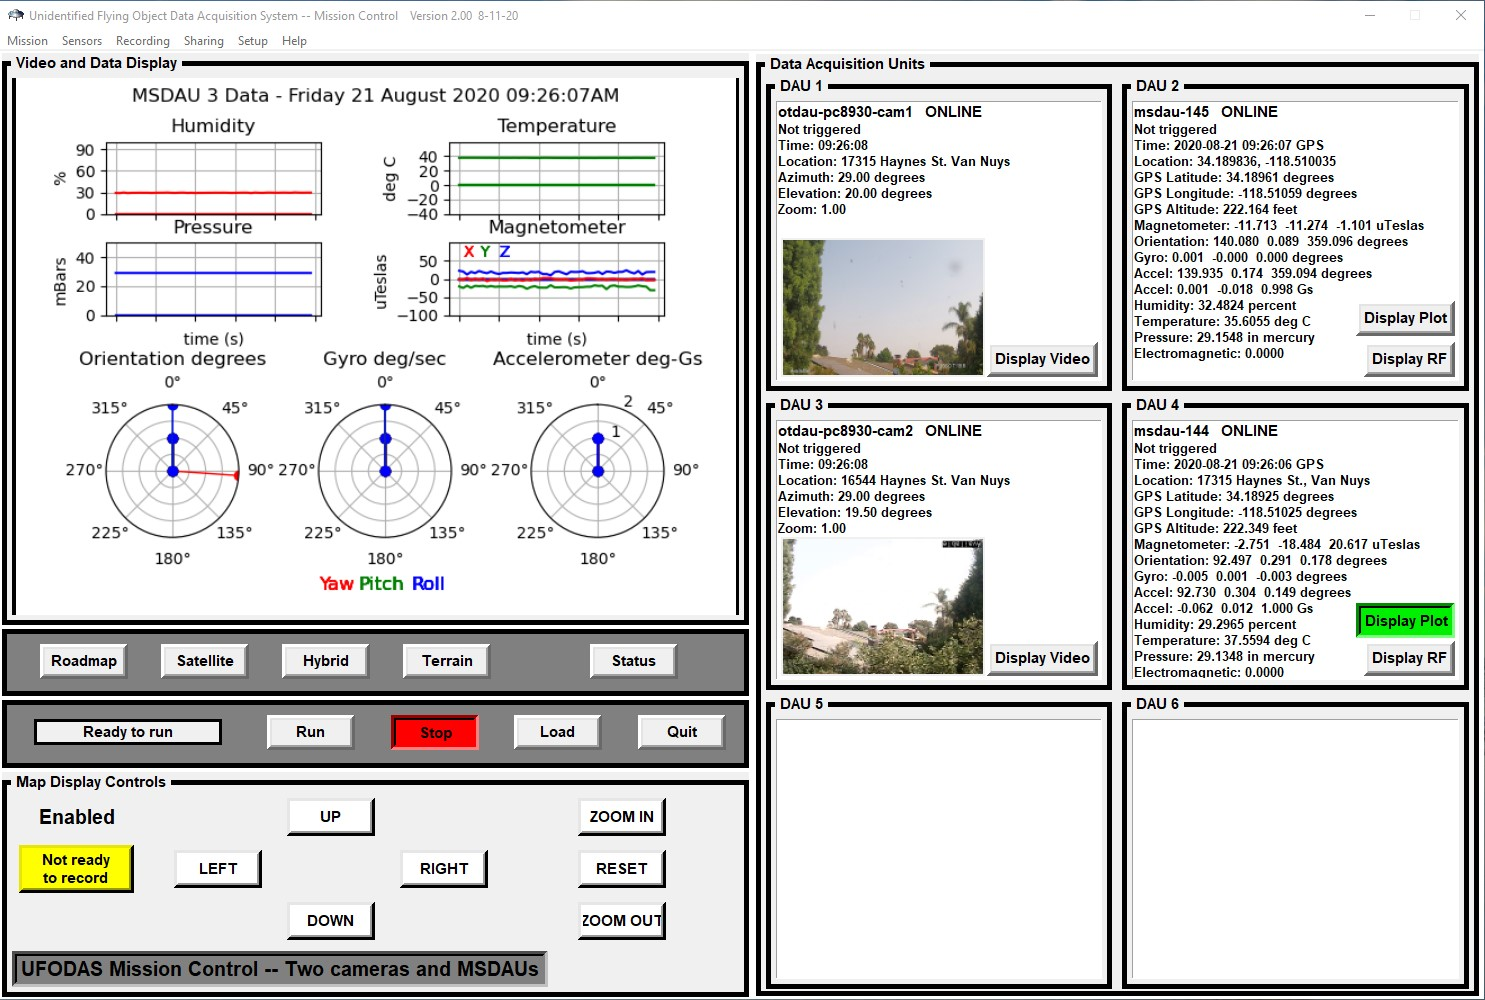The width and height of the screenshot is (1485, 1000).
Task: Click ZOOM OUT map control
Action: coord(622,921)
